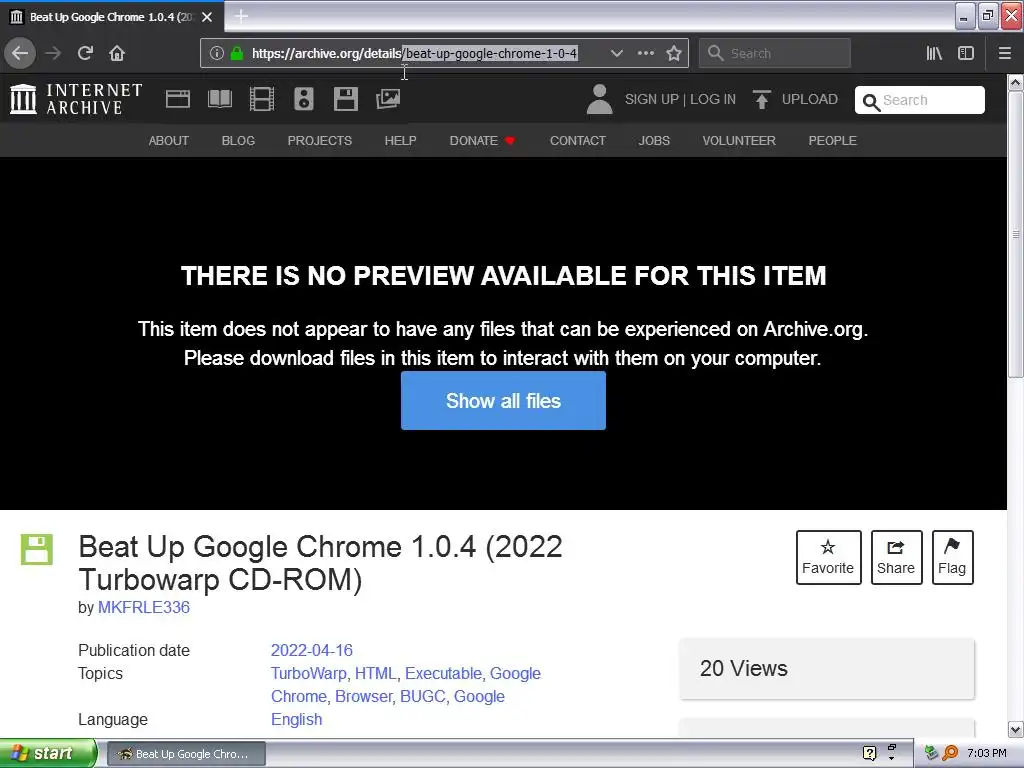This screenshot has height=768, width=1024.
Task: Click the English language link
Action: [296, 719]
